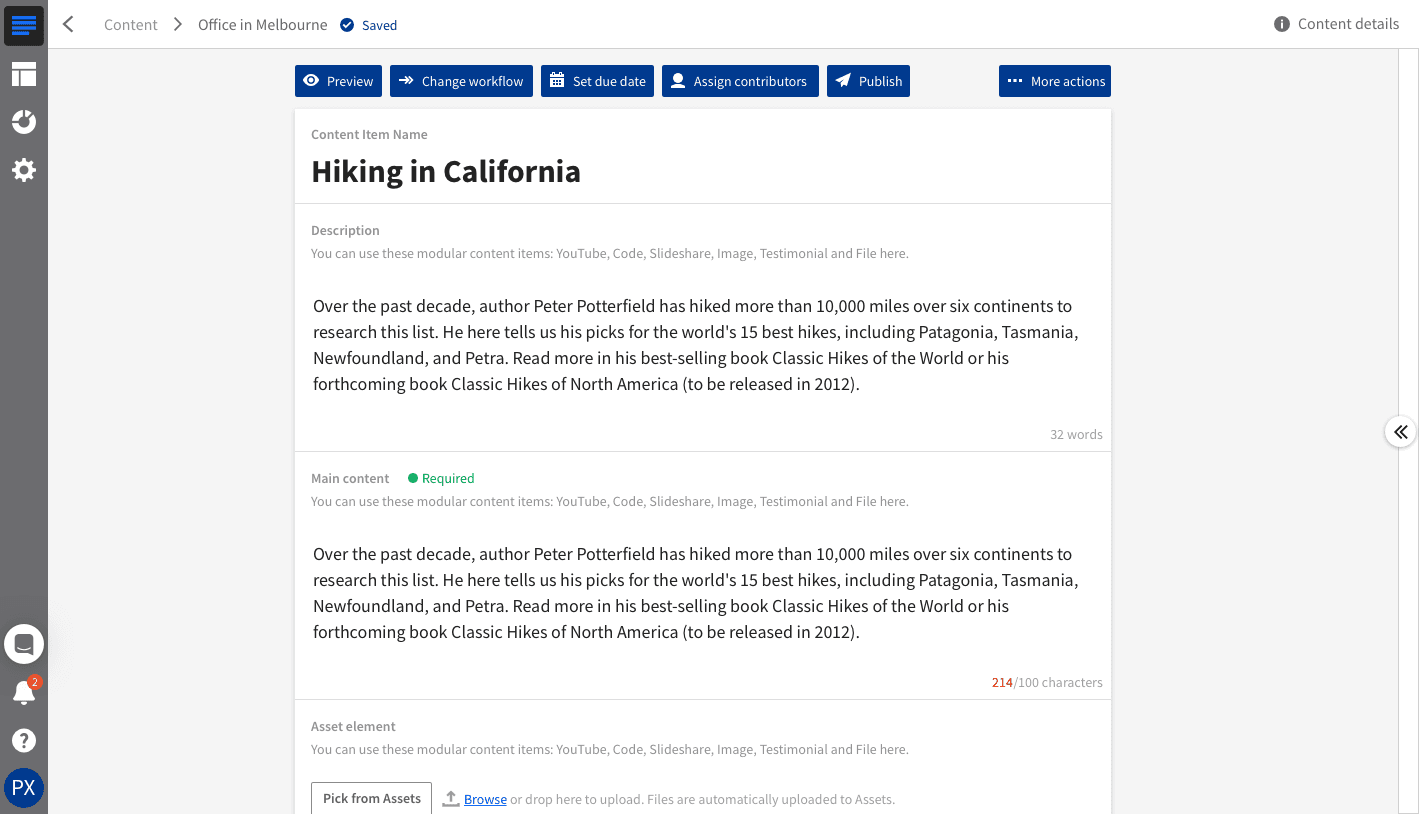Publish the content item
Screen dimensions: 1419x814
[868, 82]
